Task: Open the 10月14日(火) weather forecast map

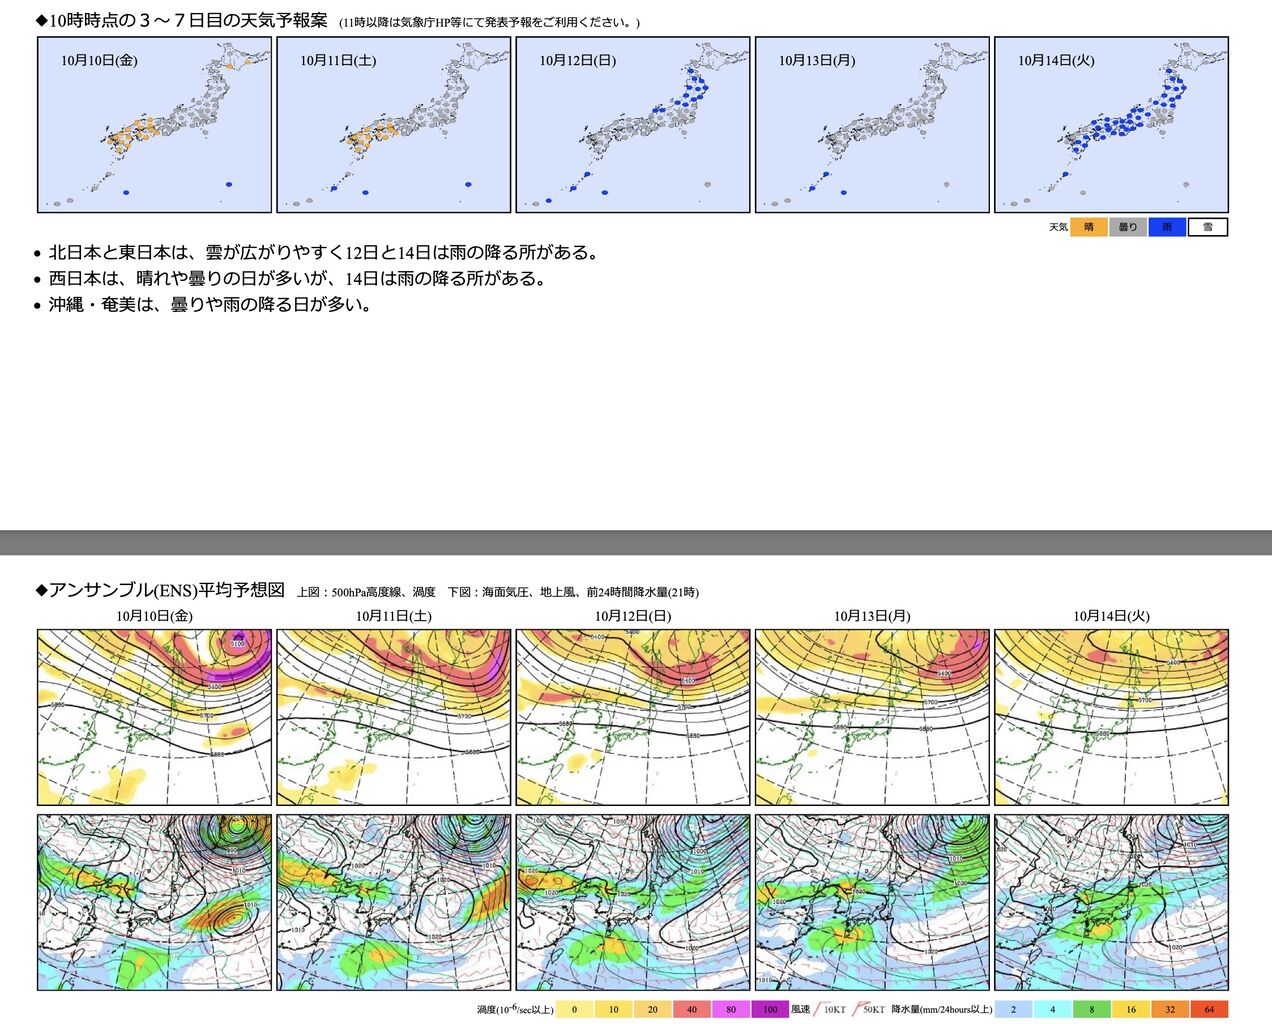Action: (1111, 125)
